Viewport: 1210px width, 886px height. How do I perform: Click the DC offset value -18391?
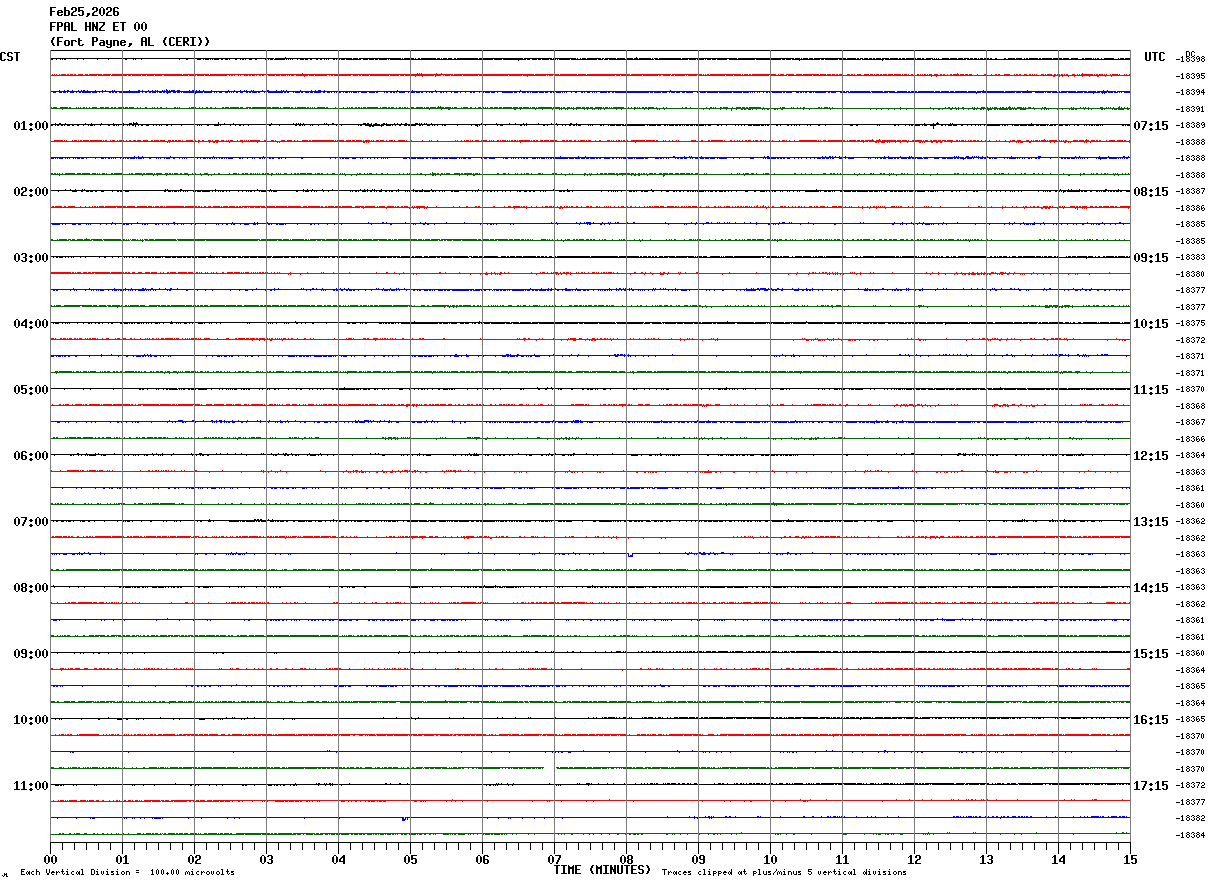(x=1191, y=109)
